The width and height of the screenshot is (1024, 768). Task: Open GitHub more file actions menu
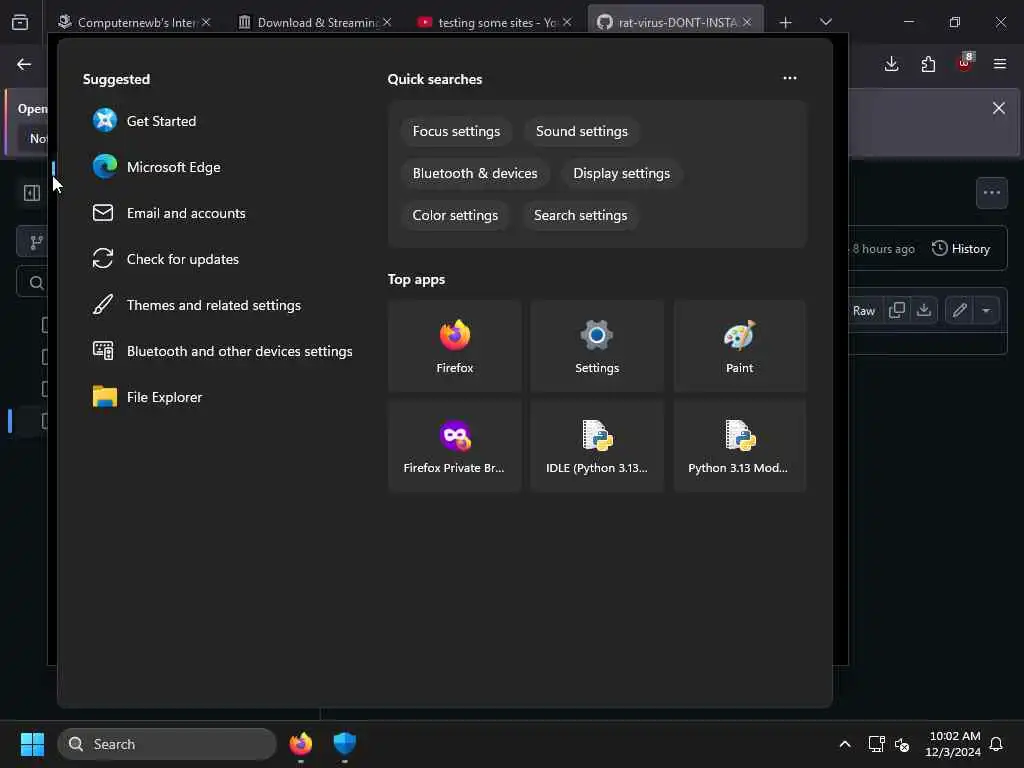point(991,193)
